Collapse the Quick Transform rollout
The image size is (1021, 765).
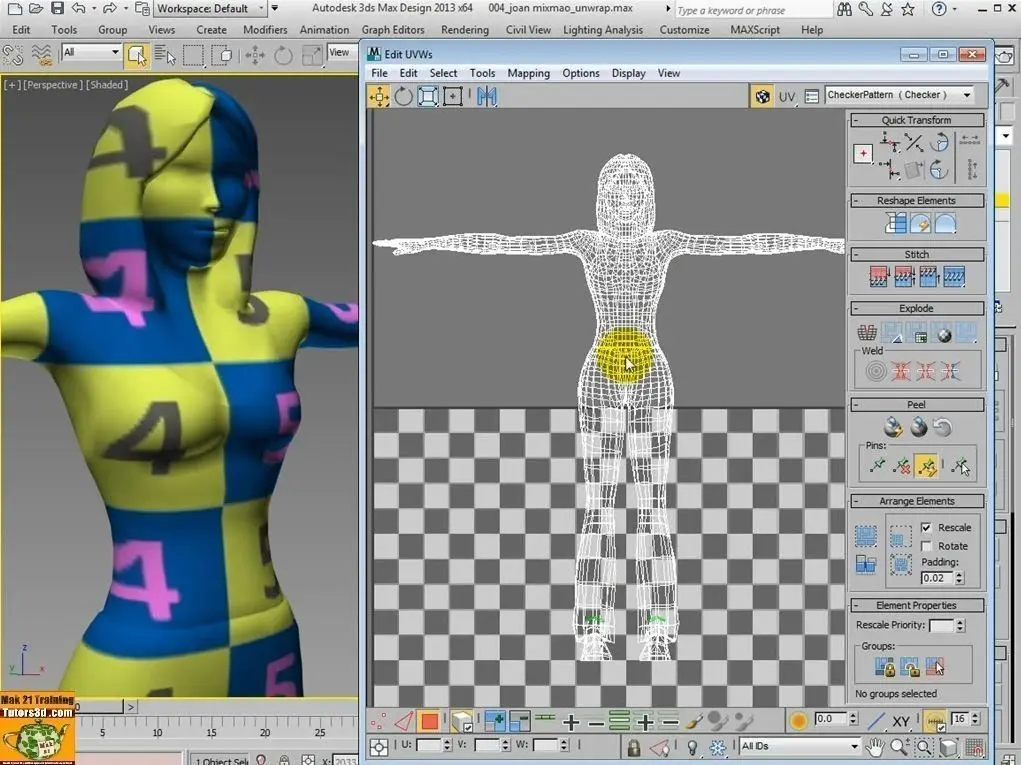pyautogui.click(x=917, y=120)
